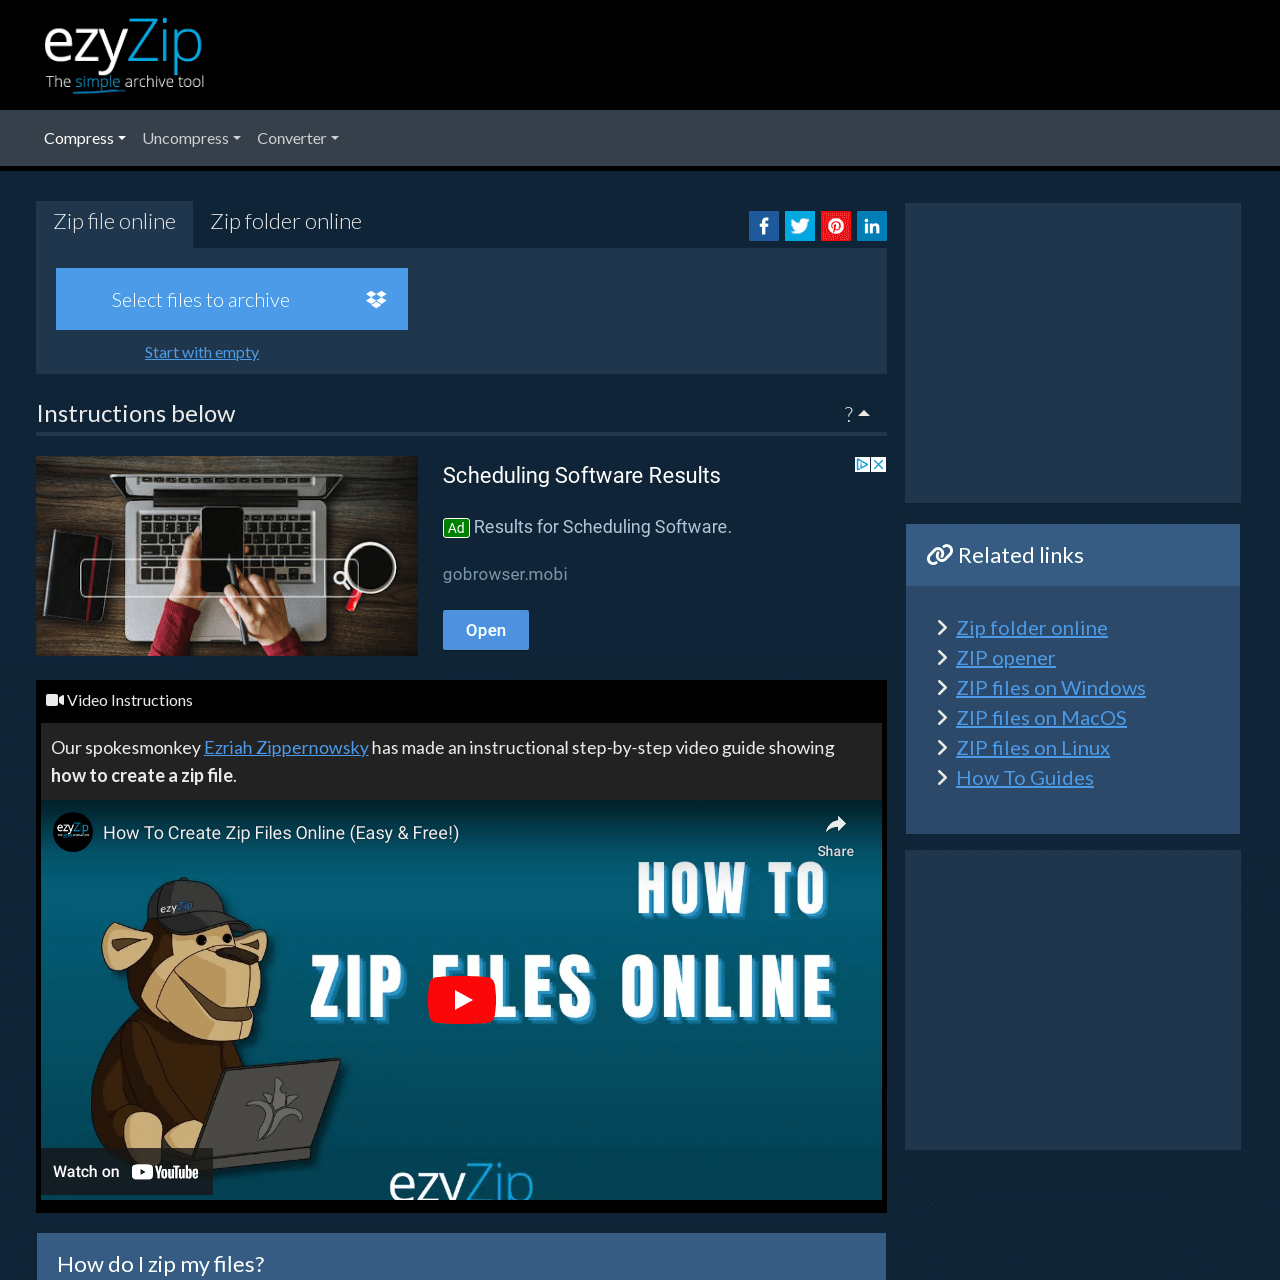Click the Dropbox icon in file selector

click(376, 299)
